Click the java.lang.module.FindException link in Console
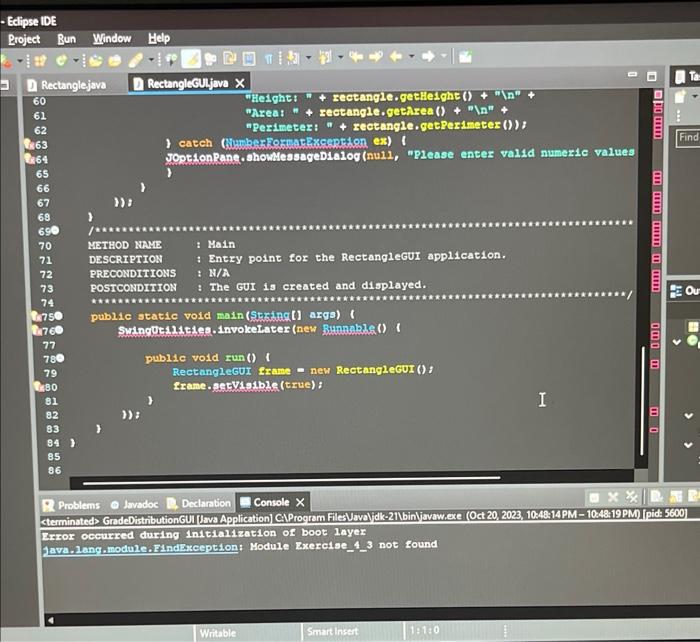The width and height of the screenshot is (700, 642). (x=140, y=548)
